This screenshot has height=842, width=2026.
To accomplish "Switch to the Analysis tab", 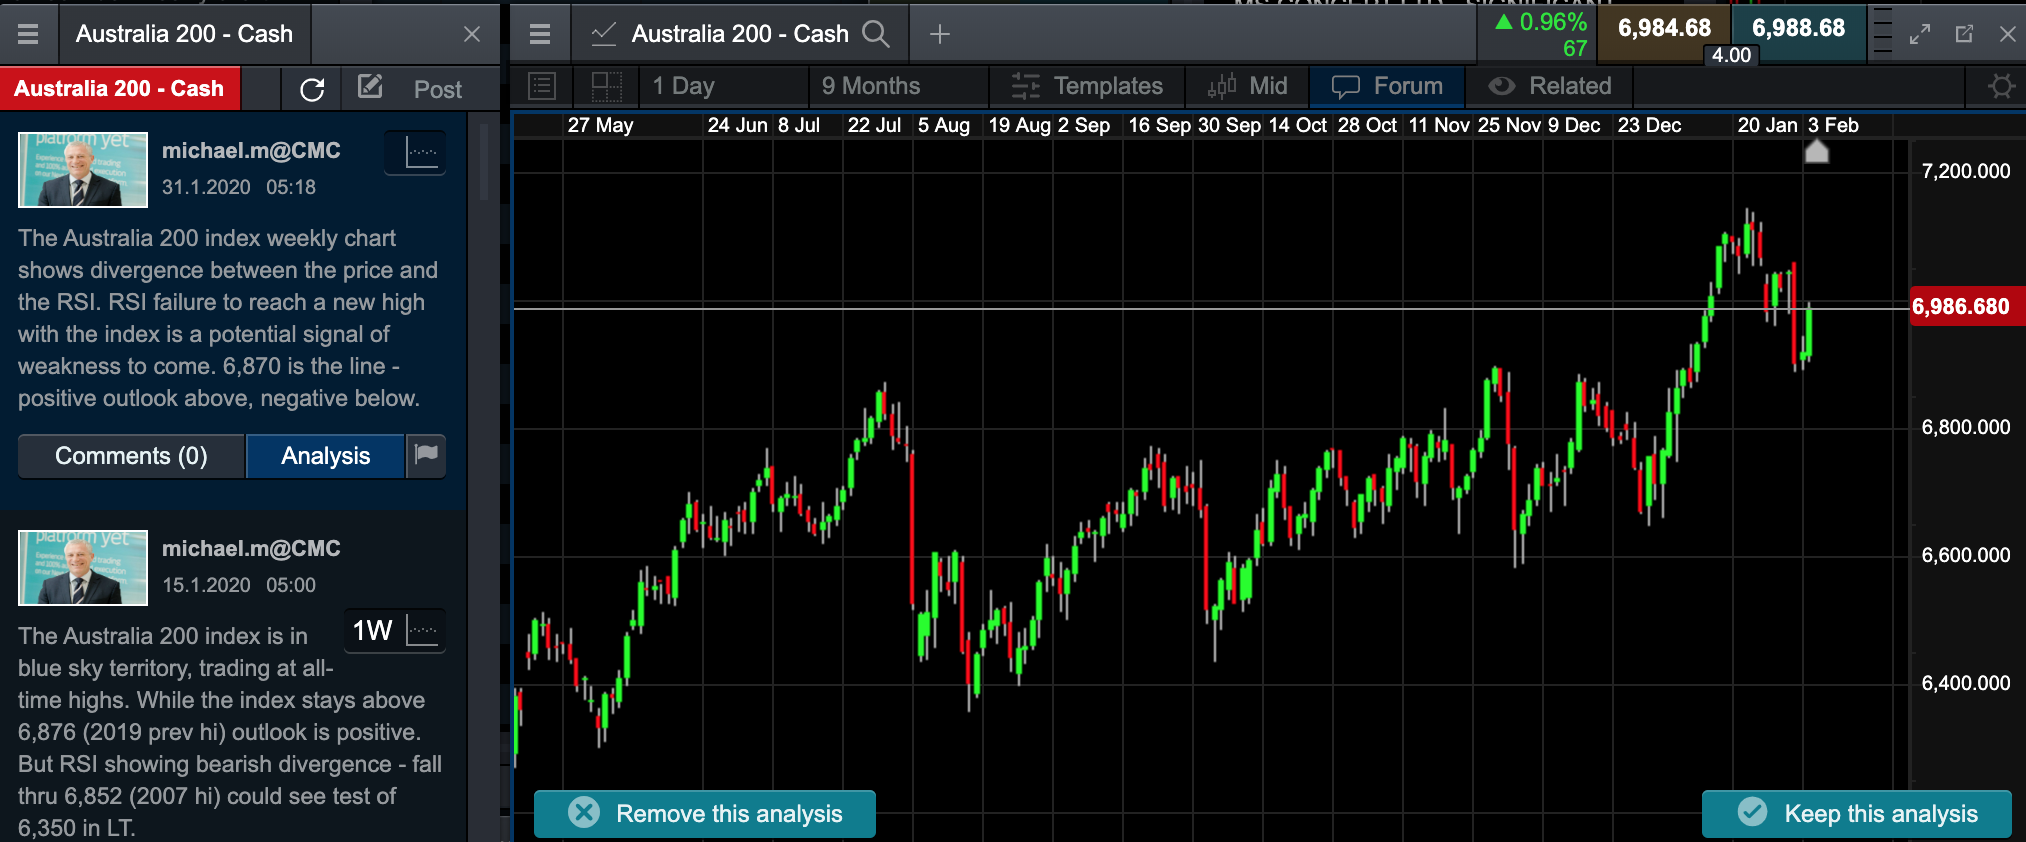I will click(x=325, y=456).
